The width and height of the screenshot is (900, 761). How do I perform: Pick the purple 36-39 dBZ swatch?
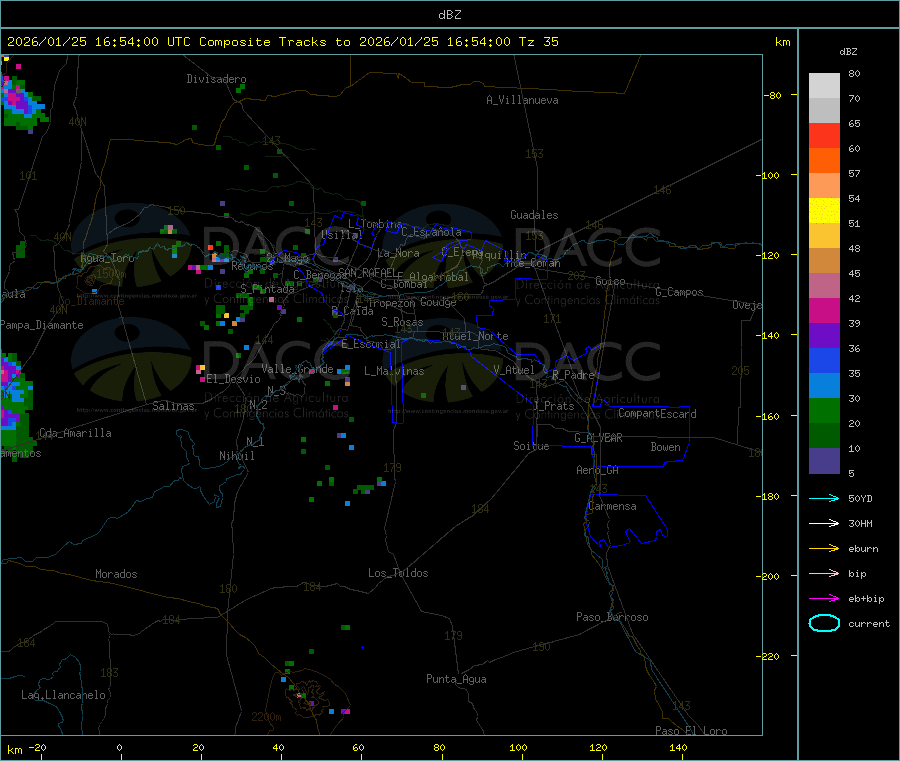[x=824, y=336]
